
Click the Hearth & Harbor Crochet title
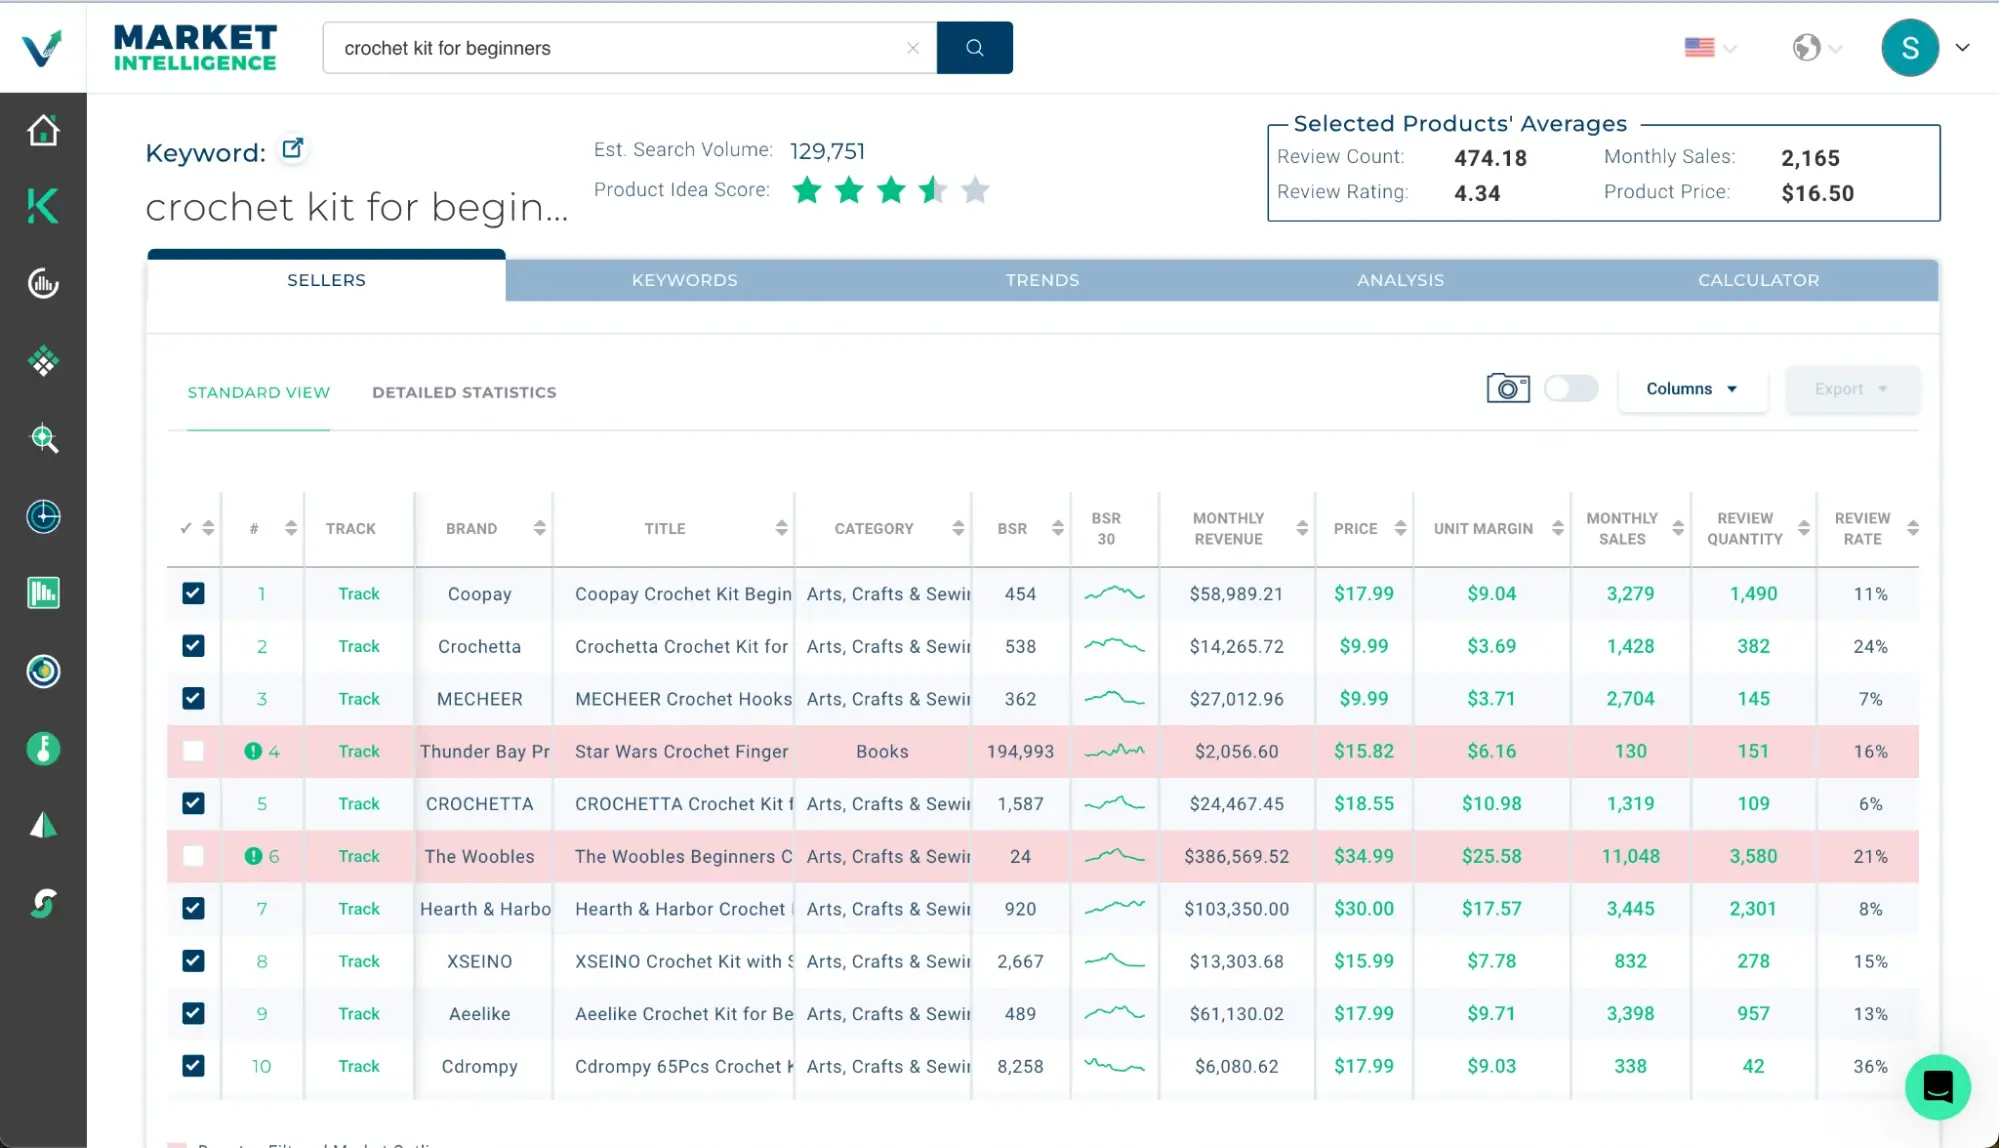[683, 908]
